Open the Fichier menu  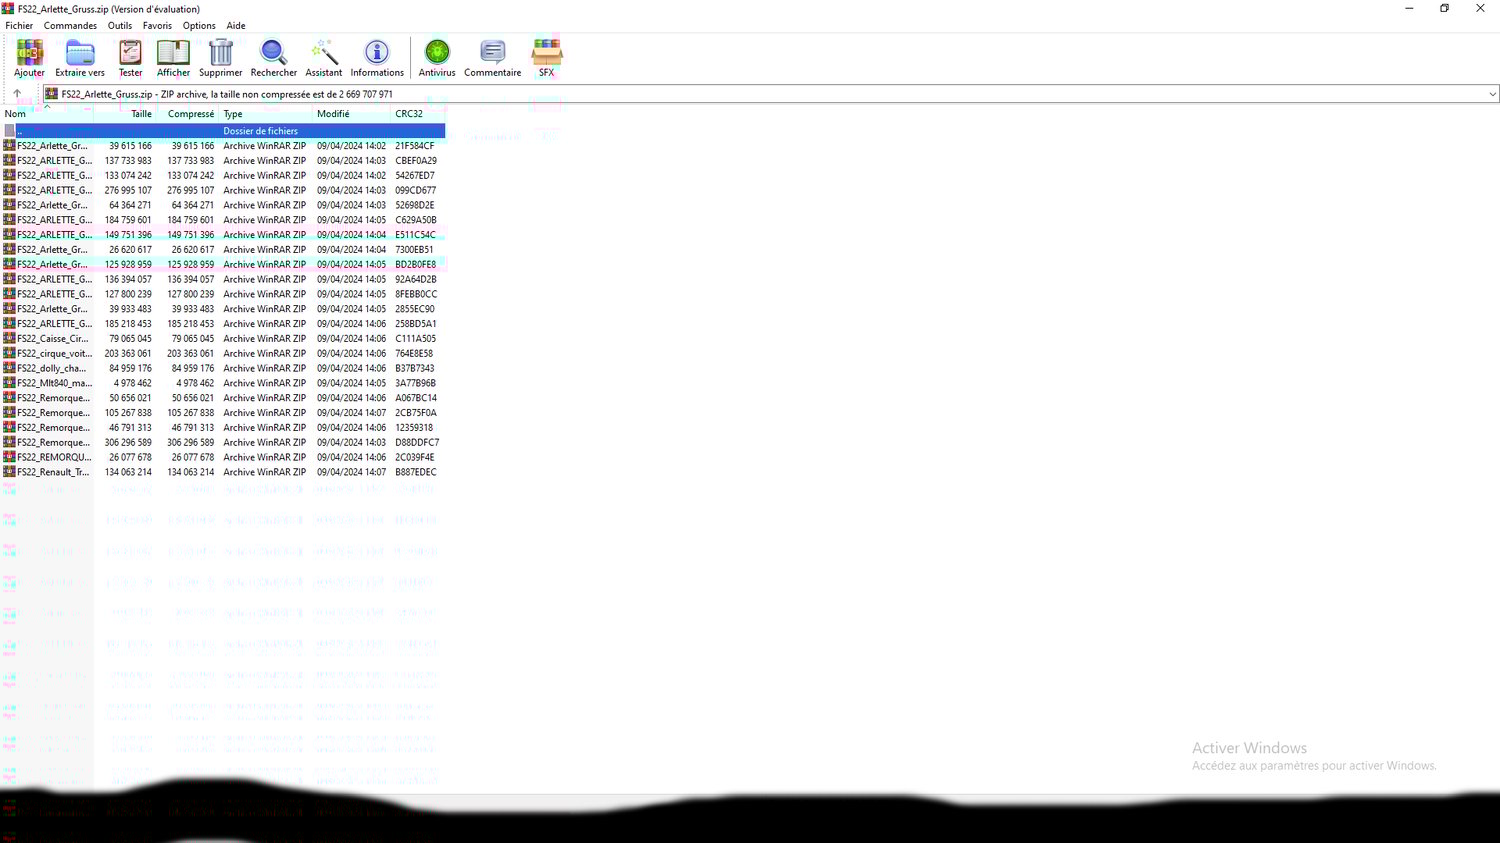19,26
